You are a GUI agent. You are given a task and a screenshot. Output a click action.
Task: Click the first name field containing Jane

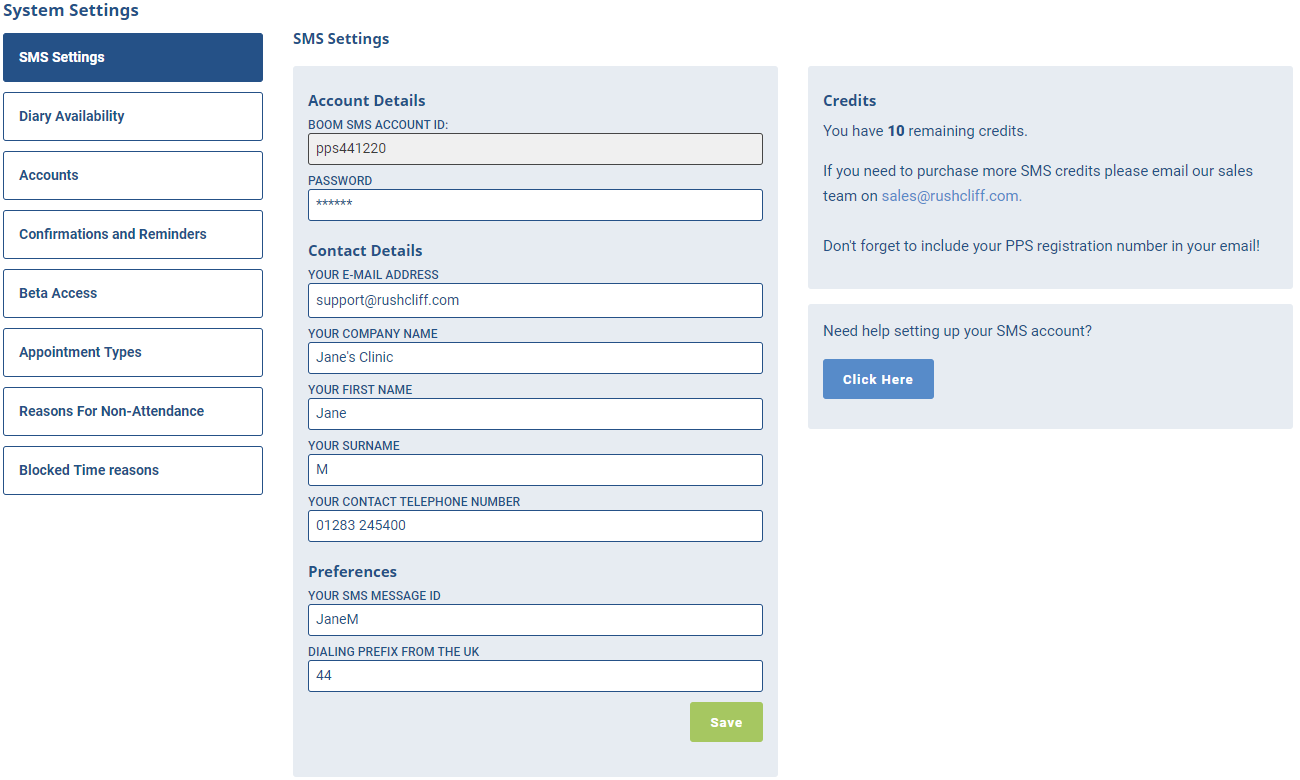[x=535, y=414]
